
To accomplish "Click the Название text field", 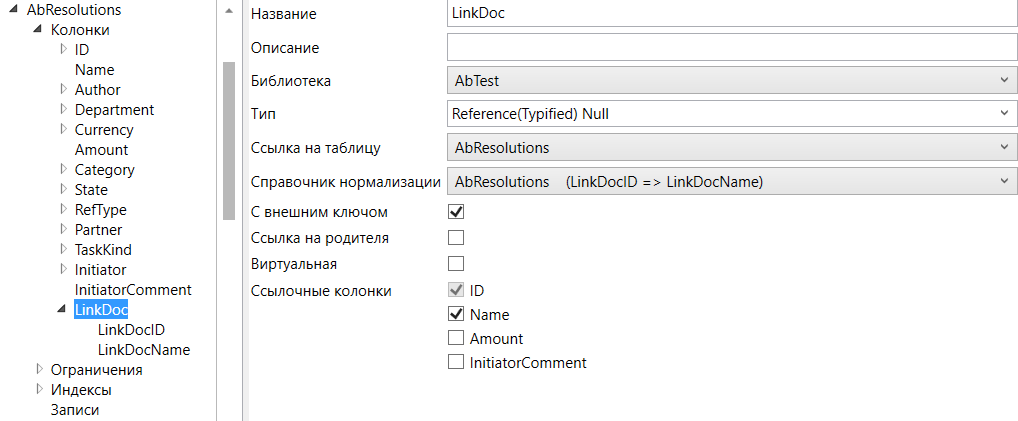I will (730, 14).
